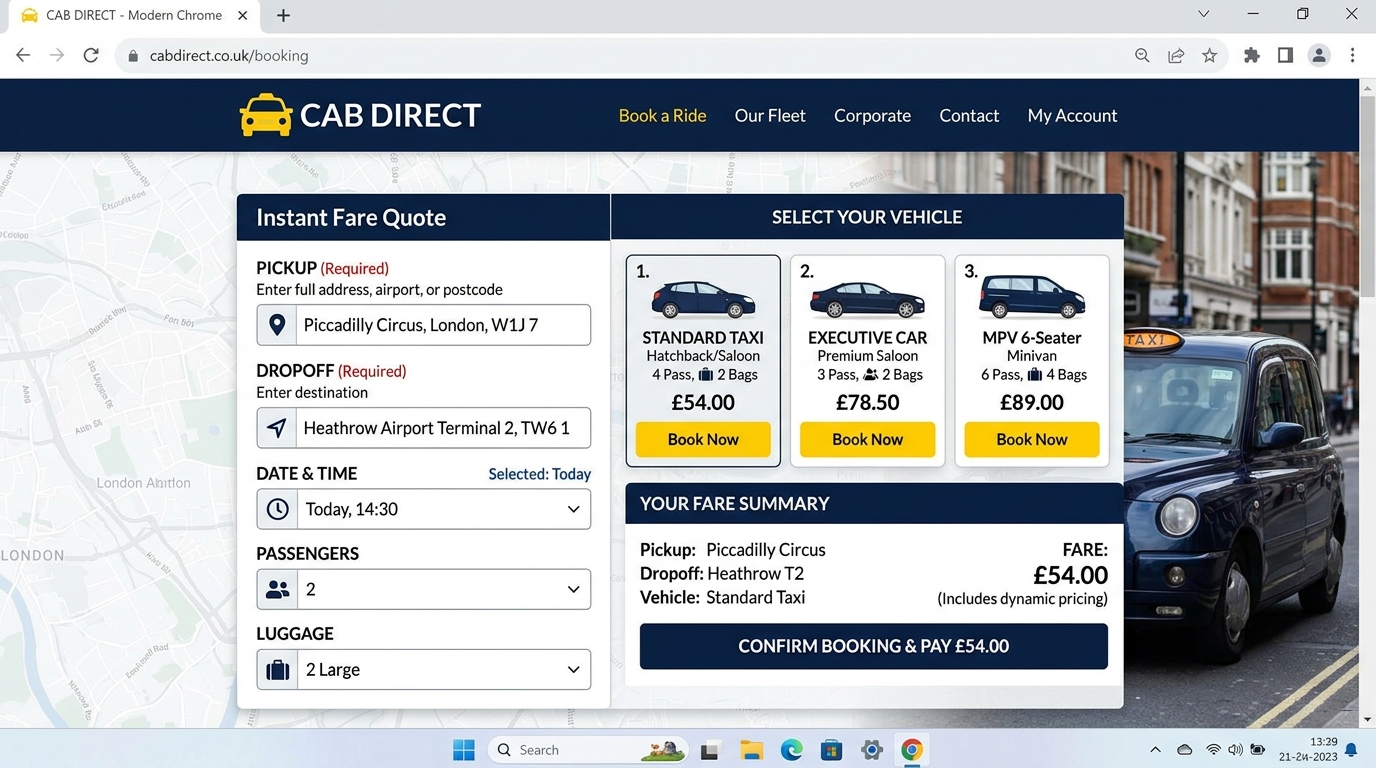The image size is (1376, 768).
Task: Click the pickup location pin icon
Action: pos(277,325)
